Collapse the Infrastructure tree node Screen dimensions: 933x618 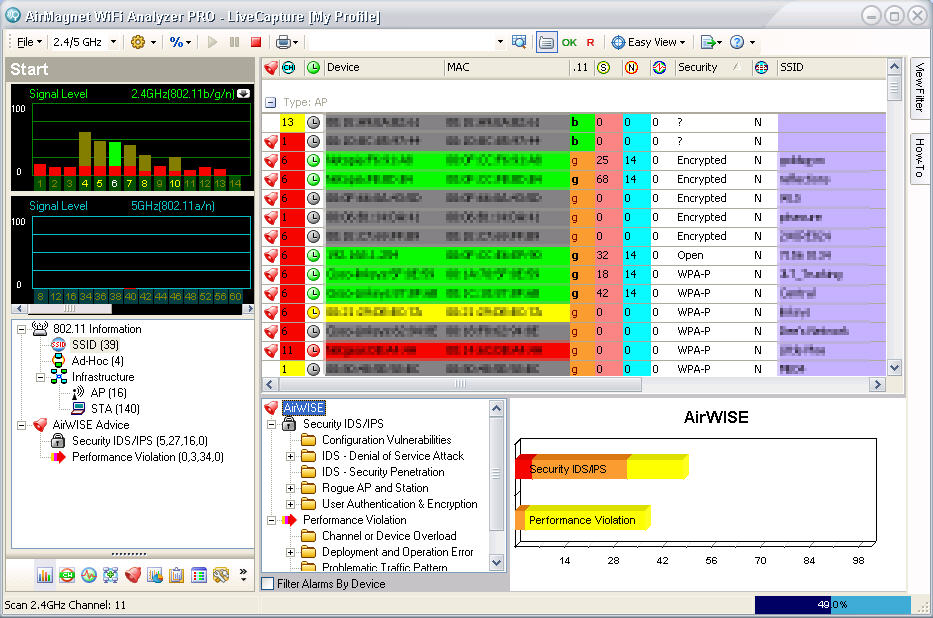[x=40, y=377]
